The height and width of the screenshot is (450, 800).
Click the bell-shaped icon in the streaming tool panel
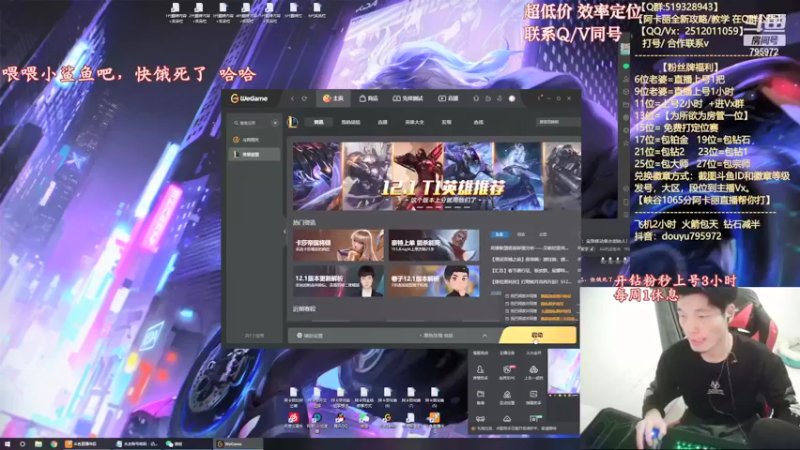(480, 371)
